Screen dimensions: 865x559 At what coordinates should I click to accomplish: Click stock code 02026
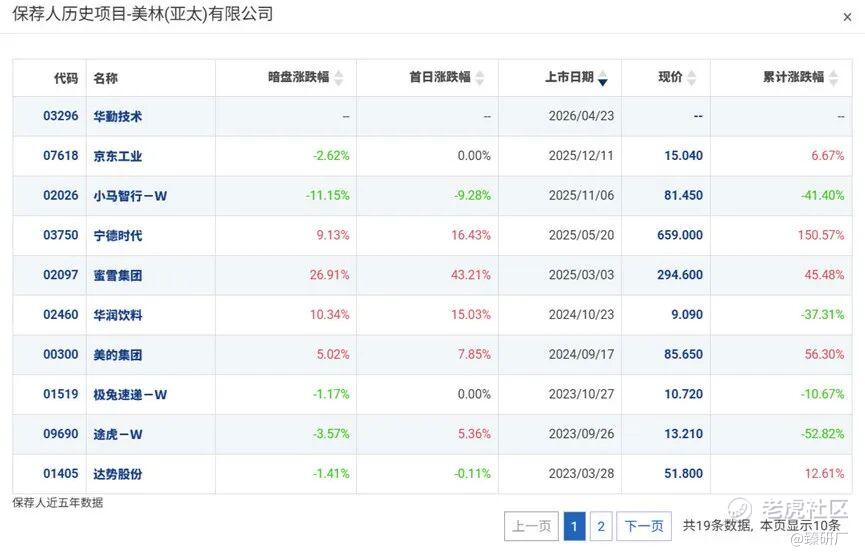(61, 195)
